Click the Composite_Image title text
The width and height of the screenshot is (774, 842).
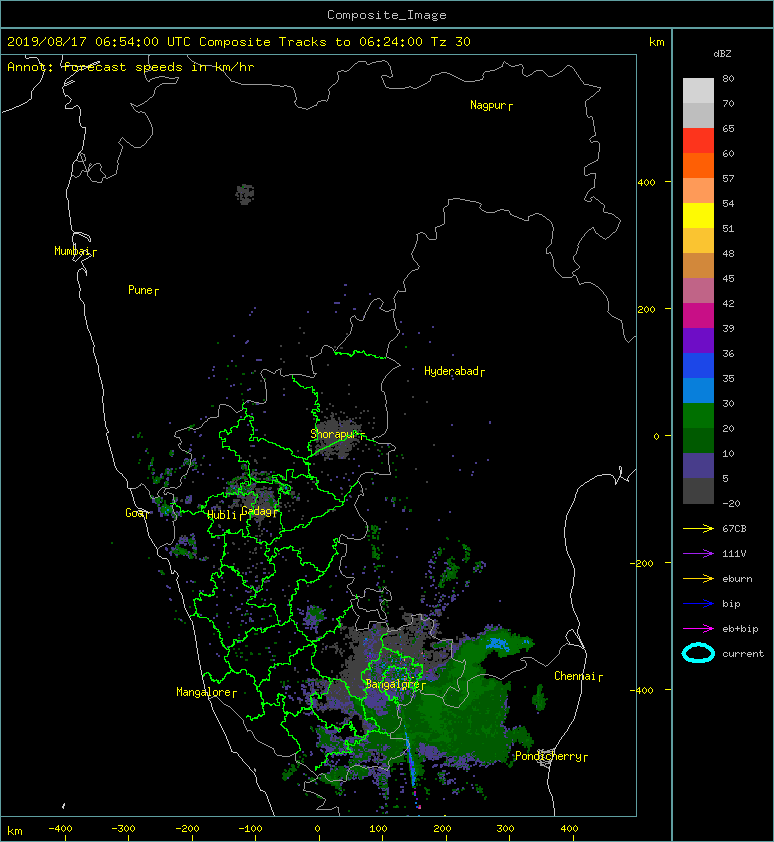click(387, 15)
